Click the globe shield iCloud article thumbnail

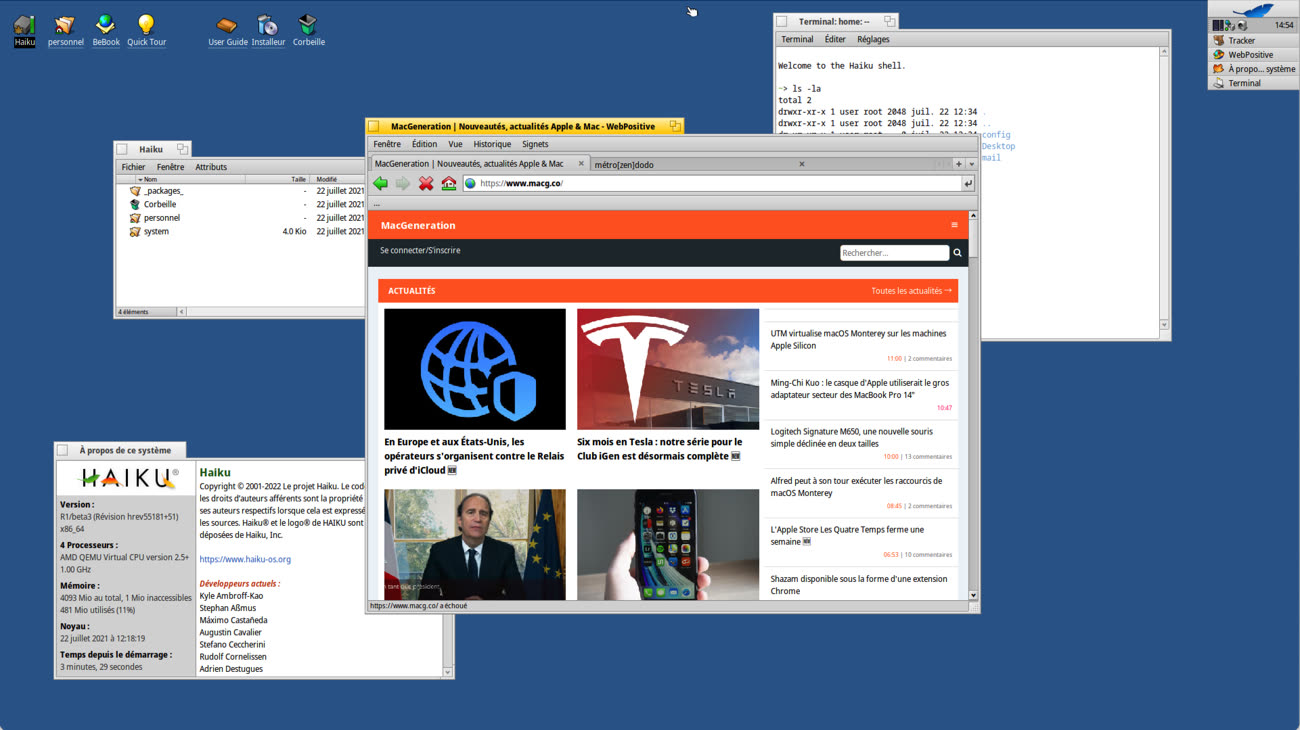475,369
